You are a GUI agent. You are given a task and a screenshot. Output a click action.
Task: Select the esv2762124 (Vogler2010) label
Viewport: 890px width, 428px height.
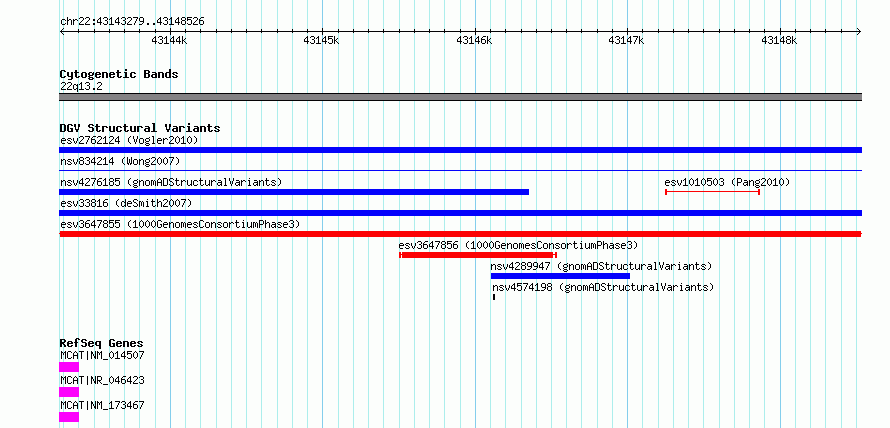click(129, 140)
